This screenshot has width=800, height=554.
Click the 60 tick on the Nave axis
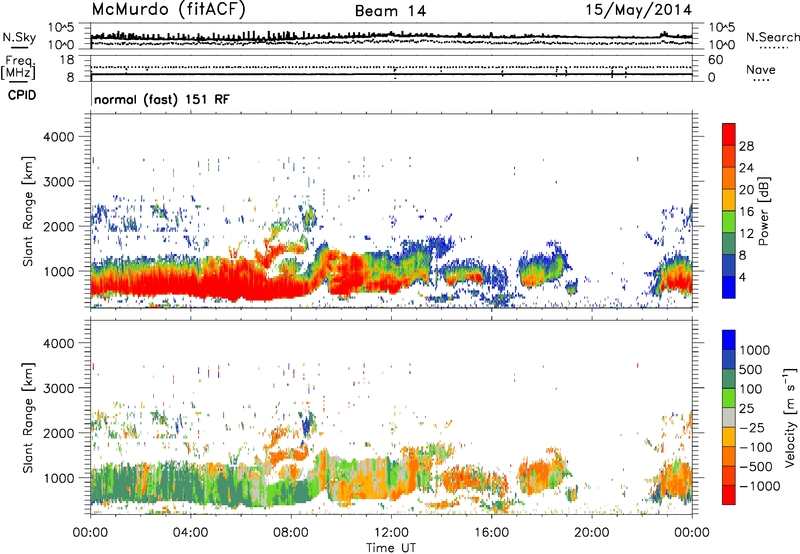click(715, 60)
